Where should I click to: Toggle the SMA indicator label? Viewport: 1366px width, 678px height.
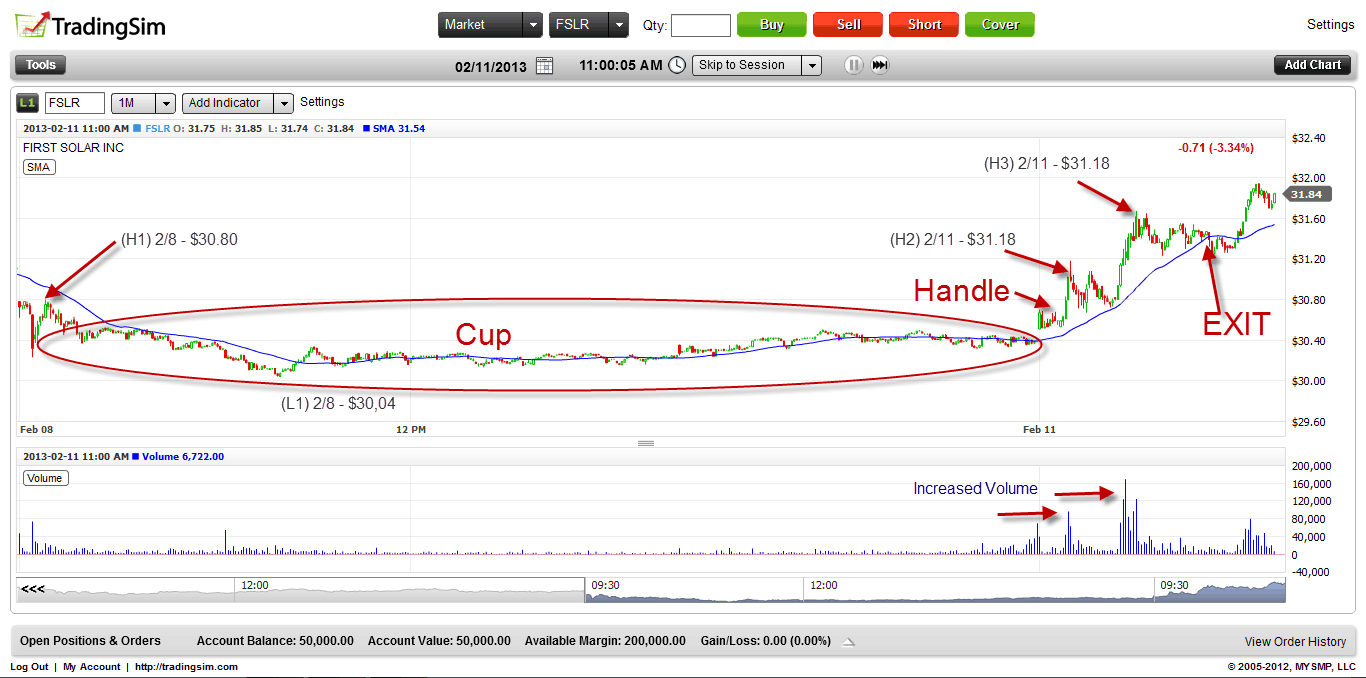[38, 166]
